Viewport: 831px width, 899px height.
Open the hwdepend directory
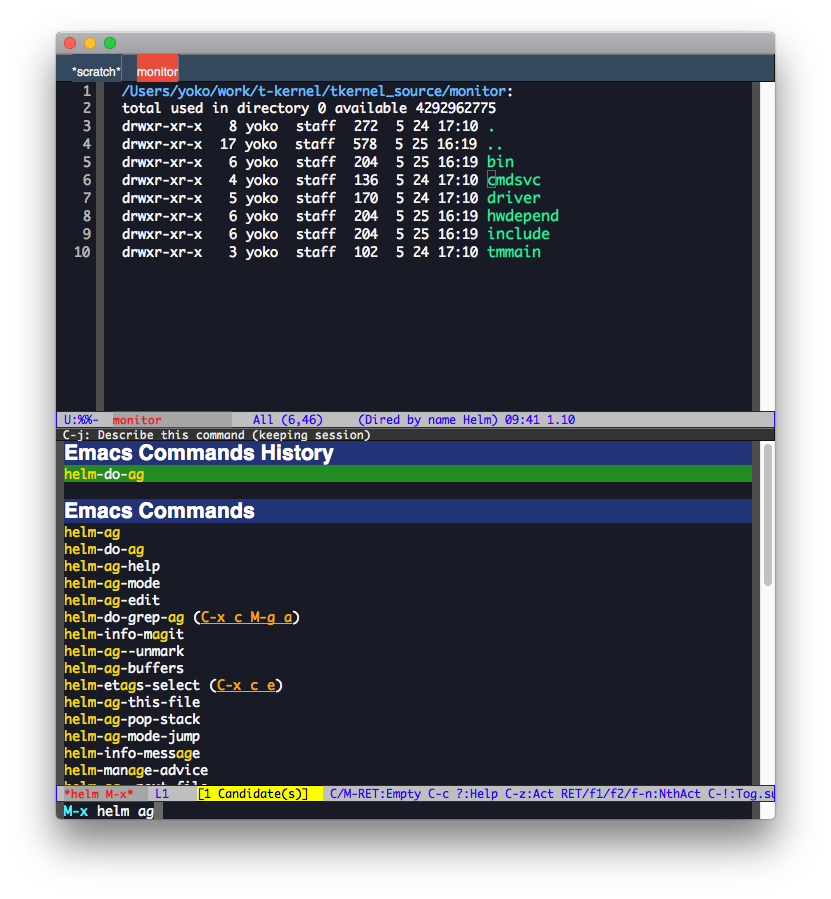(522, 216)
